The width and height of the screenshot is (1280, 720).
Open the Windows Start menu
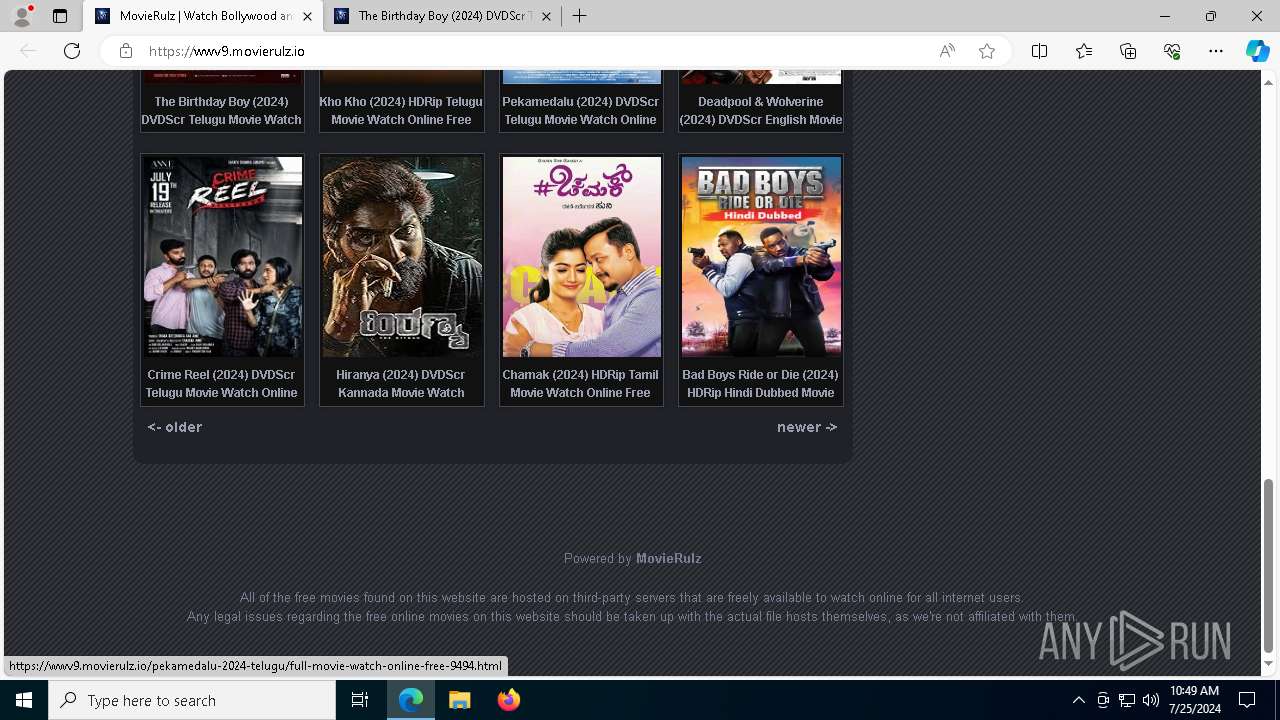tap(24, 700)
